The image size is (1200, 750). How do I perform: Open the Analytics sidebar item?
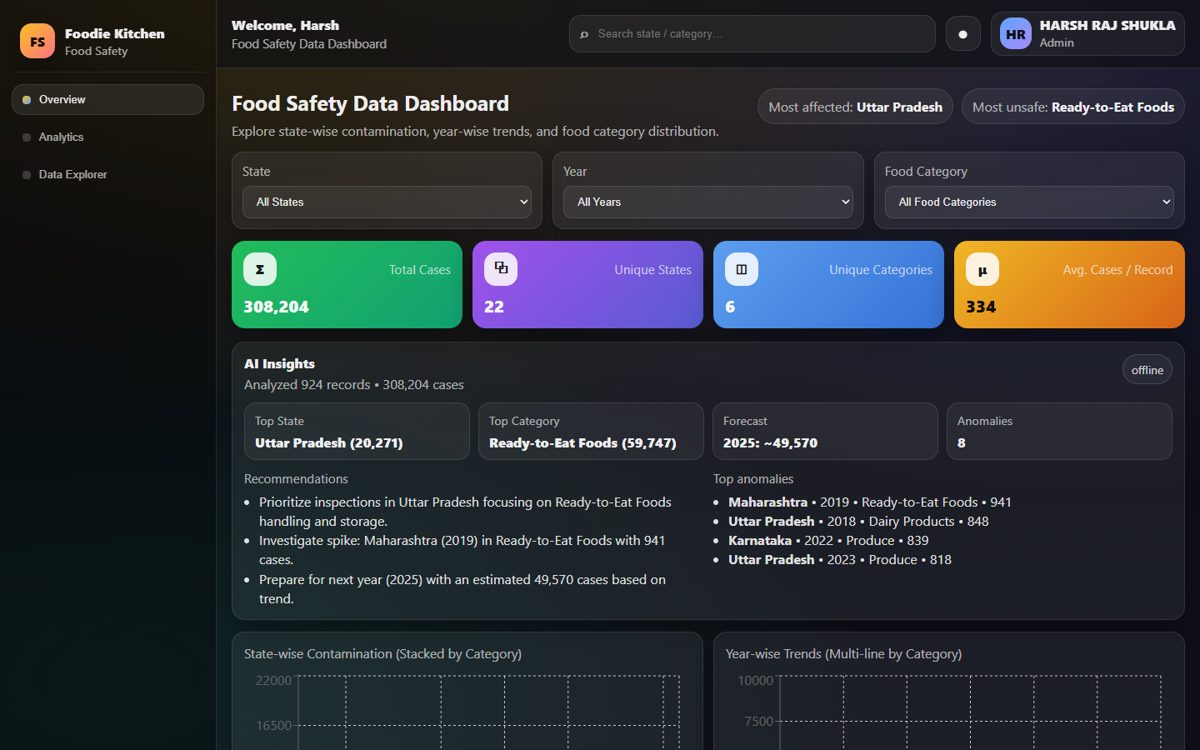(108, 137)
